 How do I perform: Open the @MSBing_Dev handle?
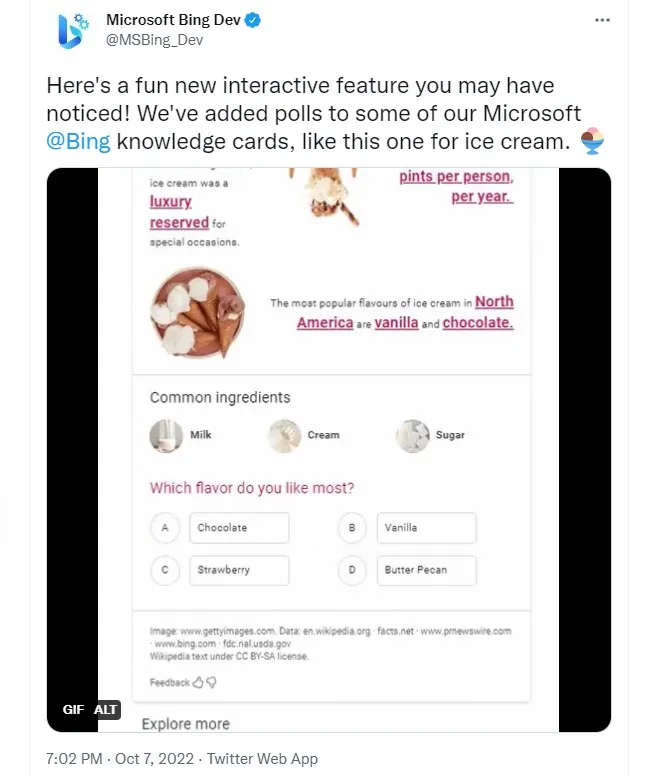point(154,40)
